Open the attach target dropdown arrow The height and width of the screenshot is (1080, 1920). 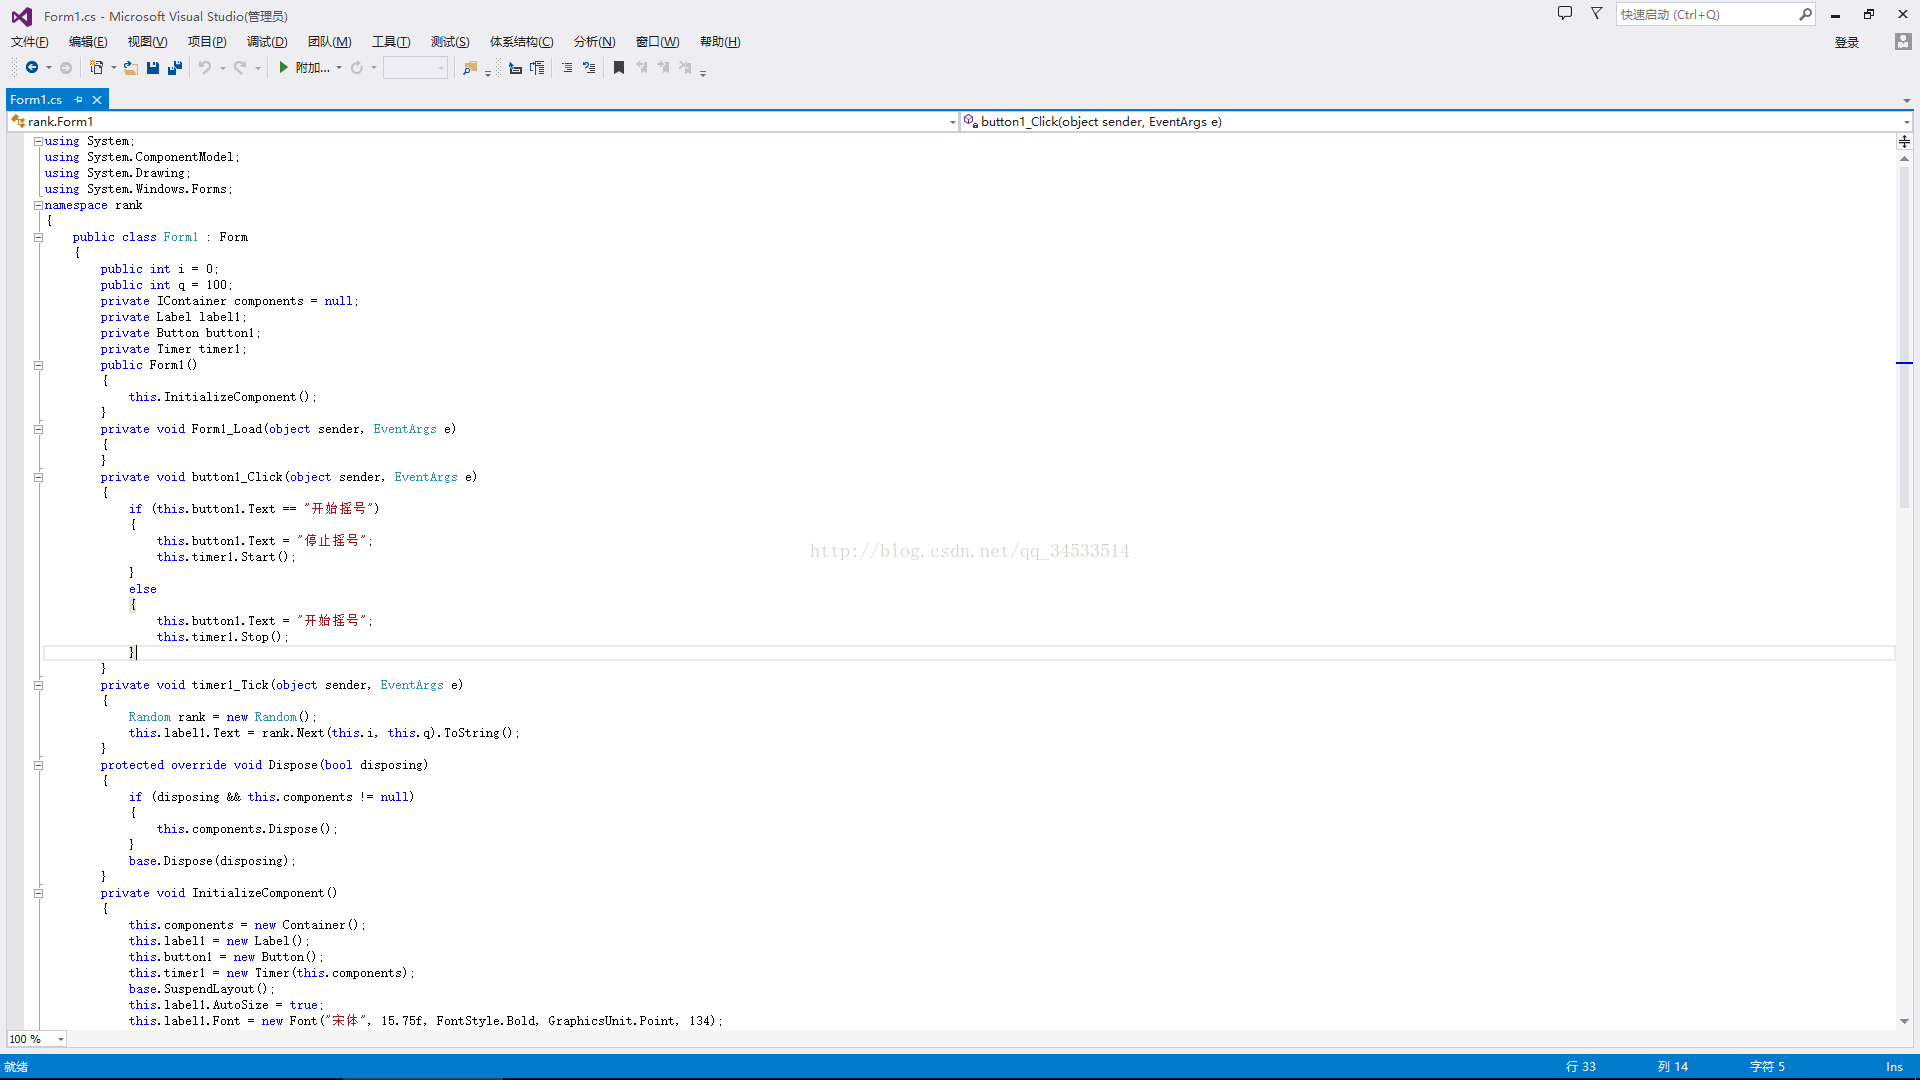coord(339,68)
